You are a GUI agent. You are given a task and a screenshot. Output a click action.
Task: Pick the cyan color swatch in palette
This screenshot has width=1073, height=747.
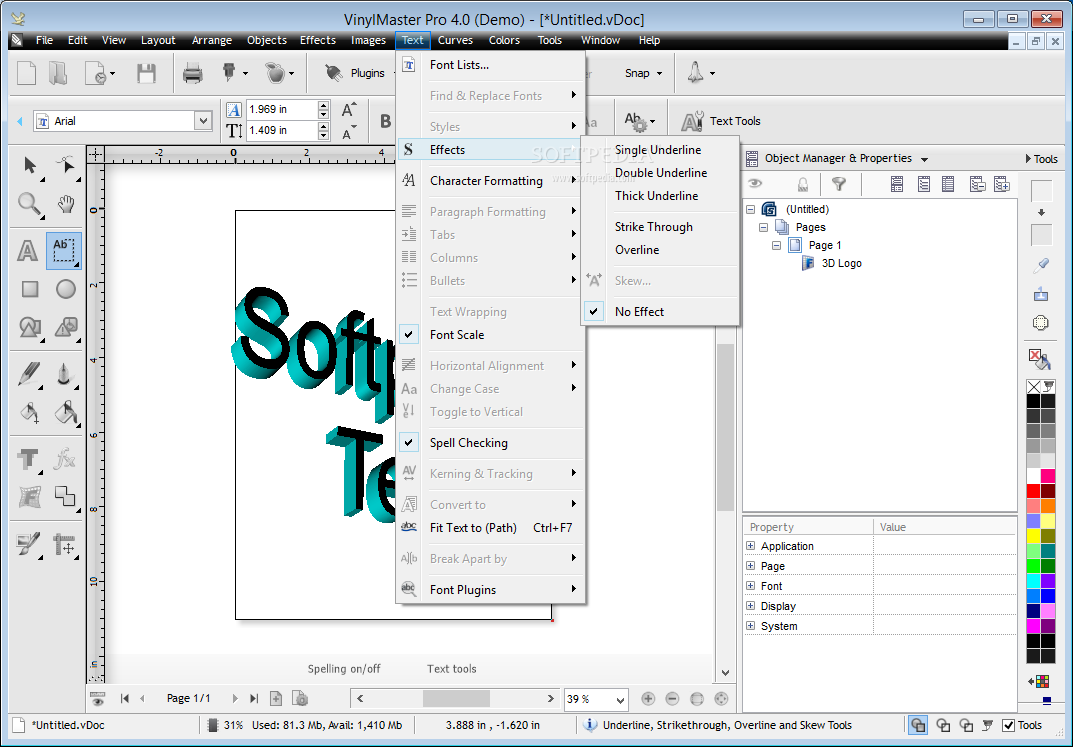point(1033,581)
